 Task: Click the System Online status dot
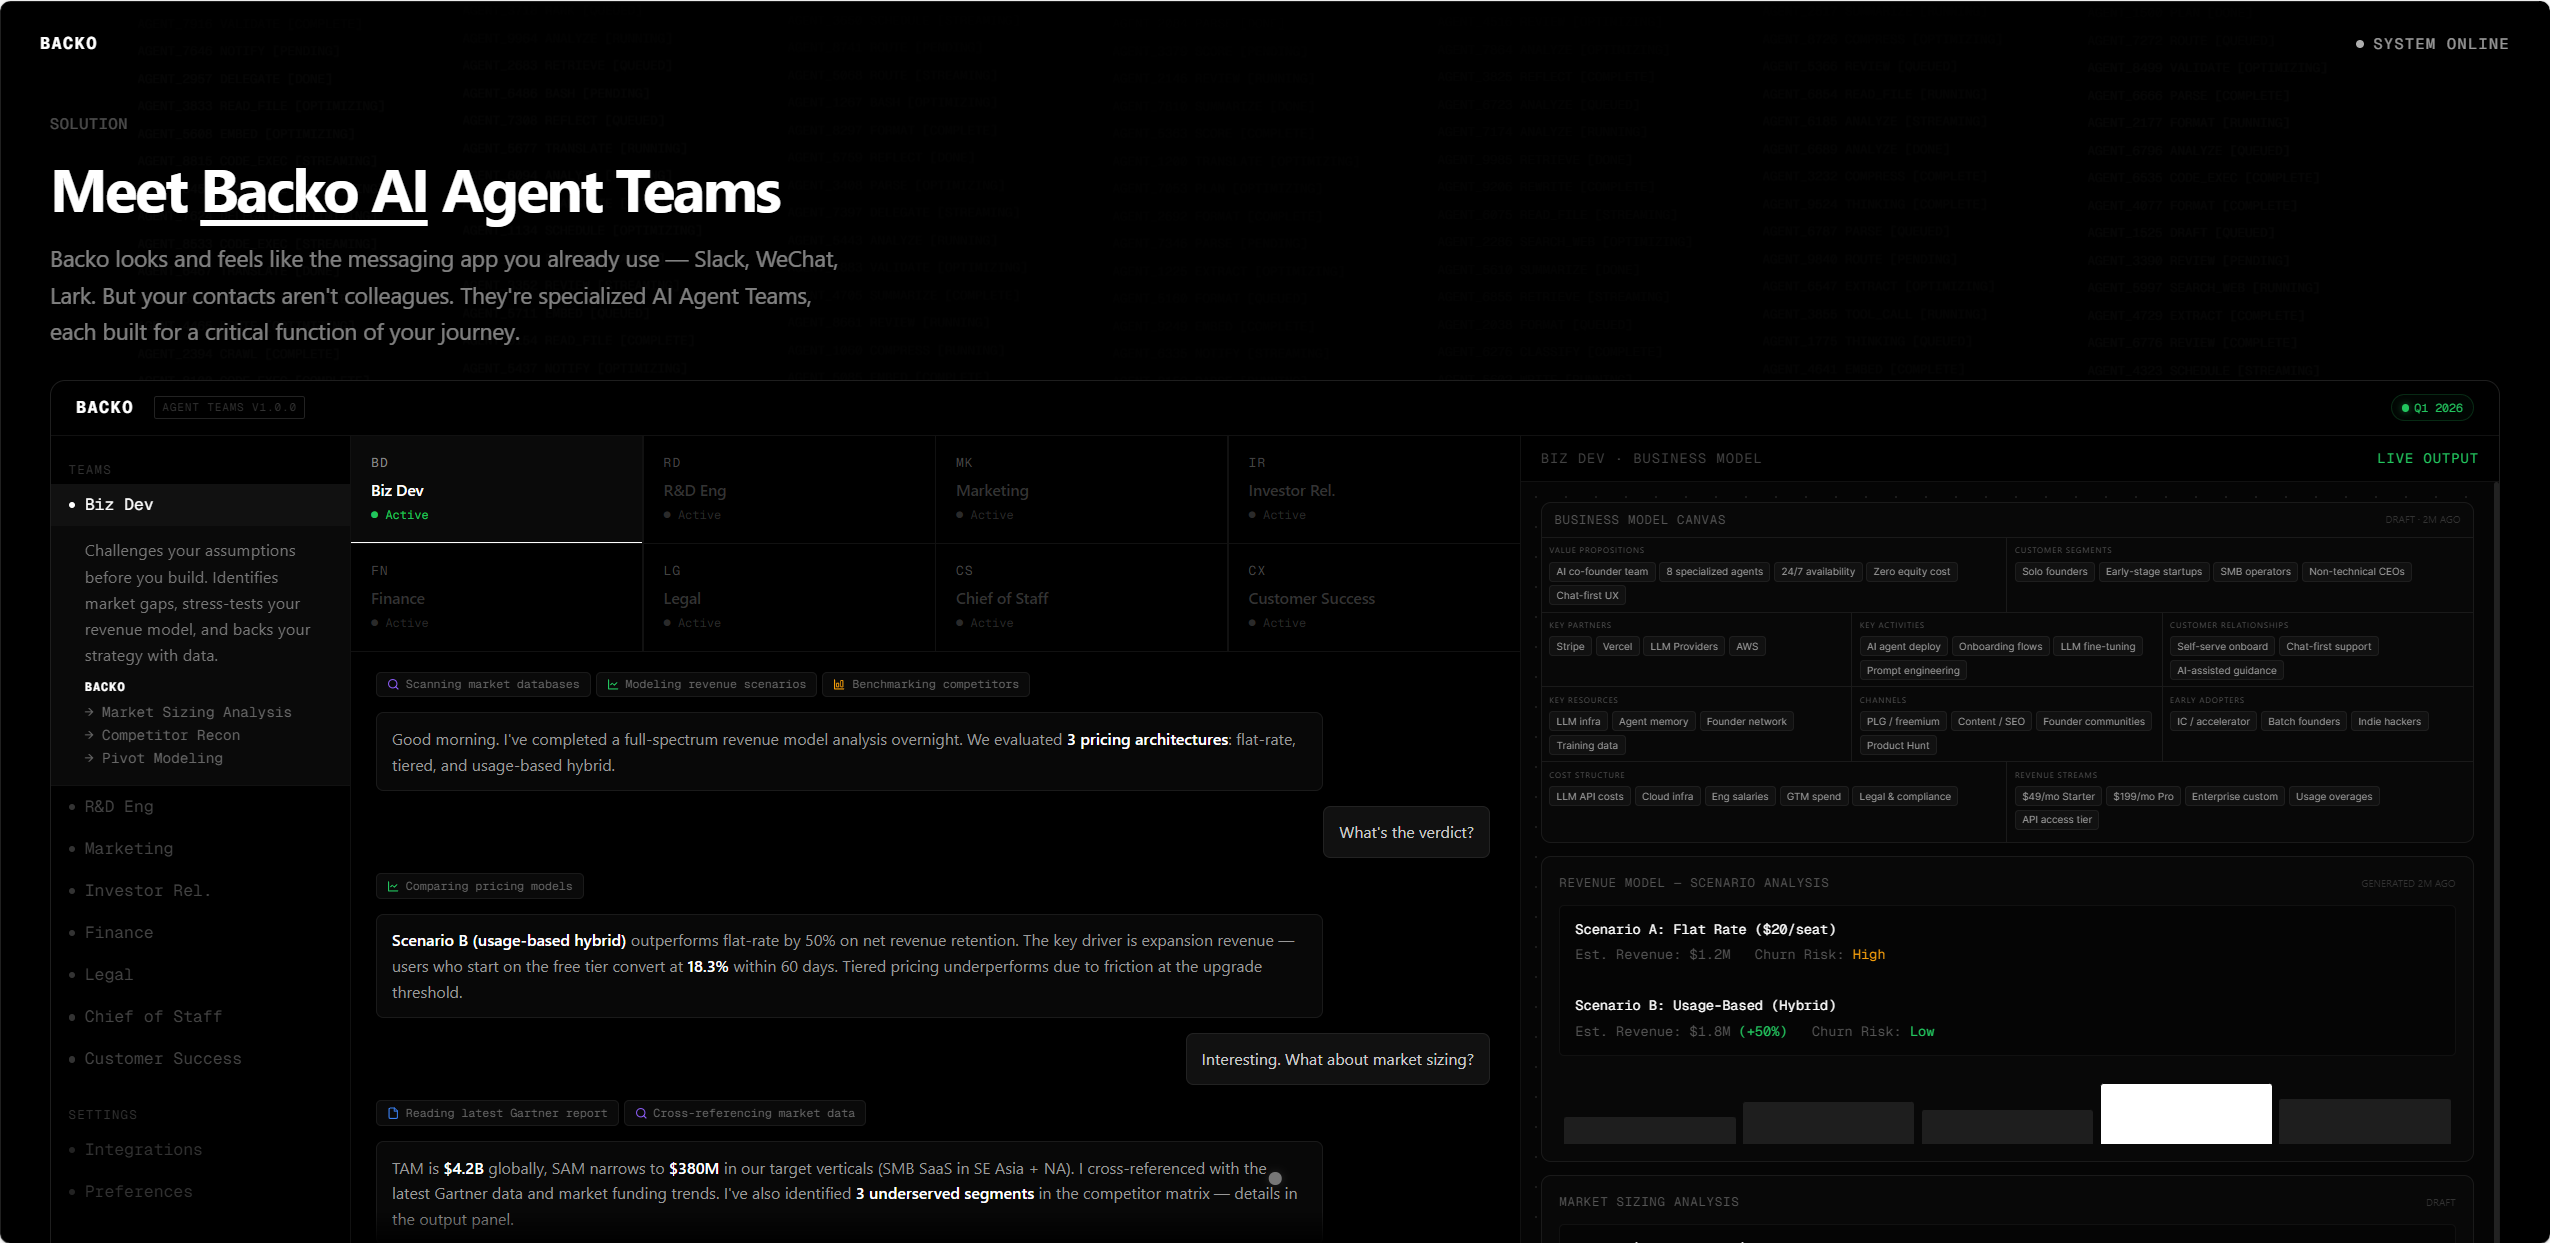click(2360, 44)
